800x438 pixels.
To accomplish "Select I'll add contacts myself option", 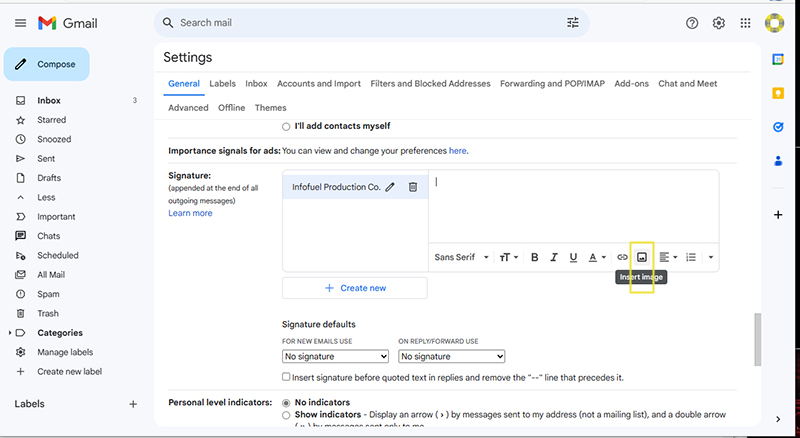I will (287, 126).
